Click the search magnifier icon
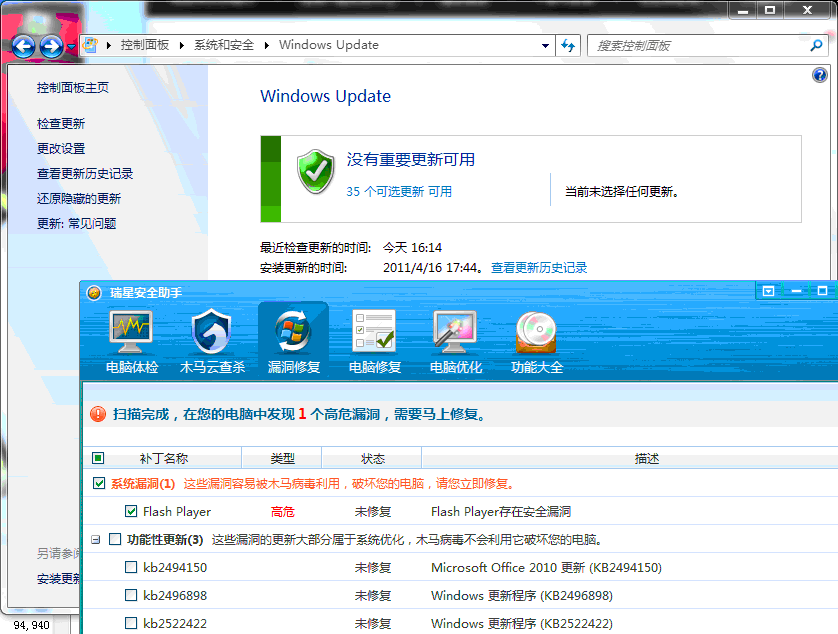Image resolution: width=838 pixels, height=634 pixels. coord(816,46)
